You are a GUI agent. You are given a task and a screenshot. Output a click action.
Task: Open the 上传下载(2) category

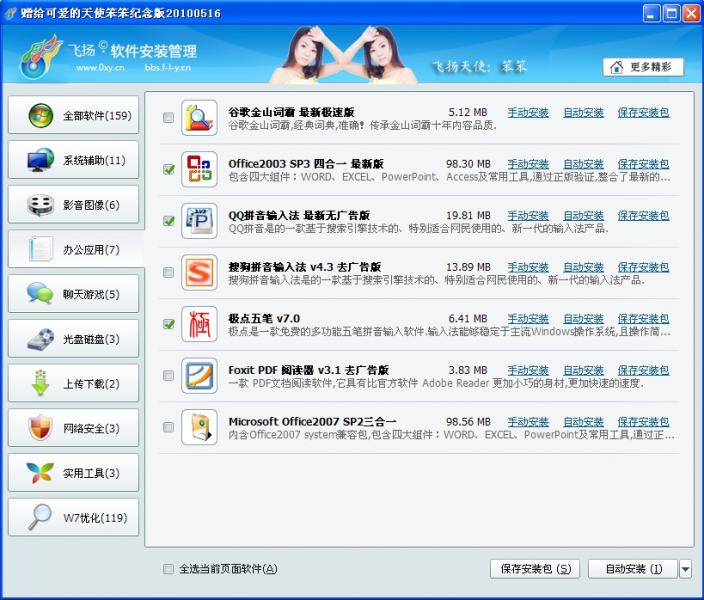[74, 384]
